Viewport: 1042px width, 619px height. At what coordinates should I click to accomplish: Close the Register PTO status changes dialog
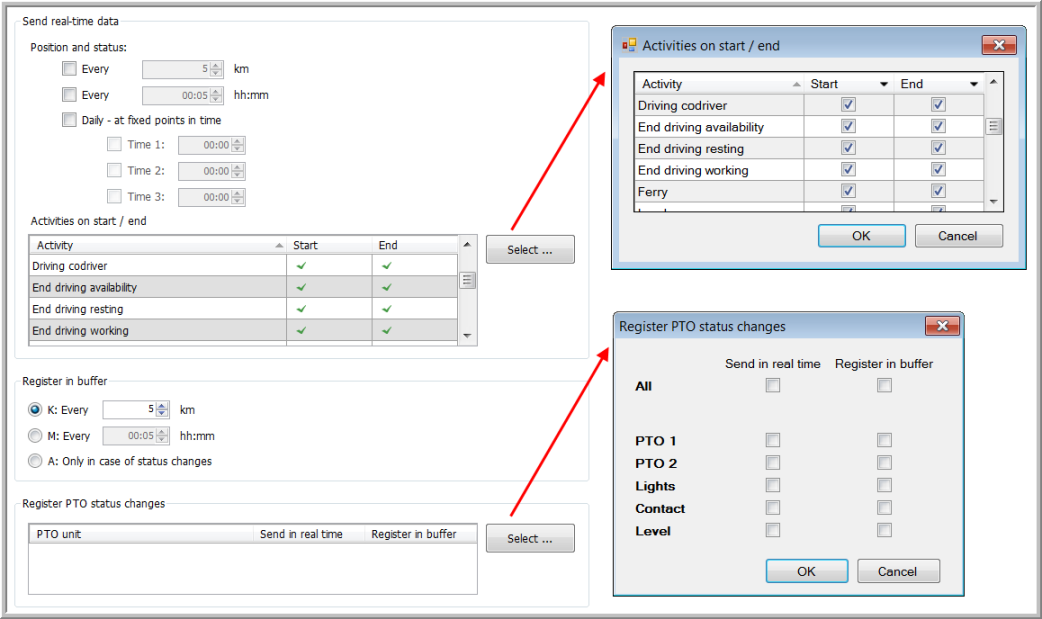941,326
